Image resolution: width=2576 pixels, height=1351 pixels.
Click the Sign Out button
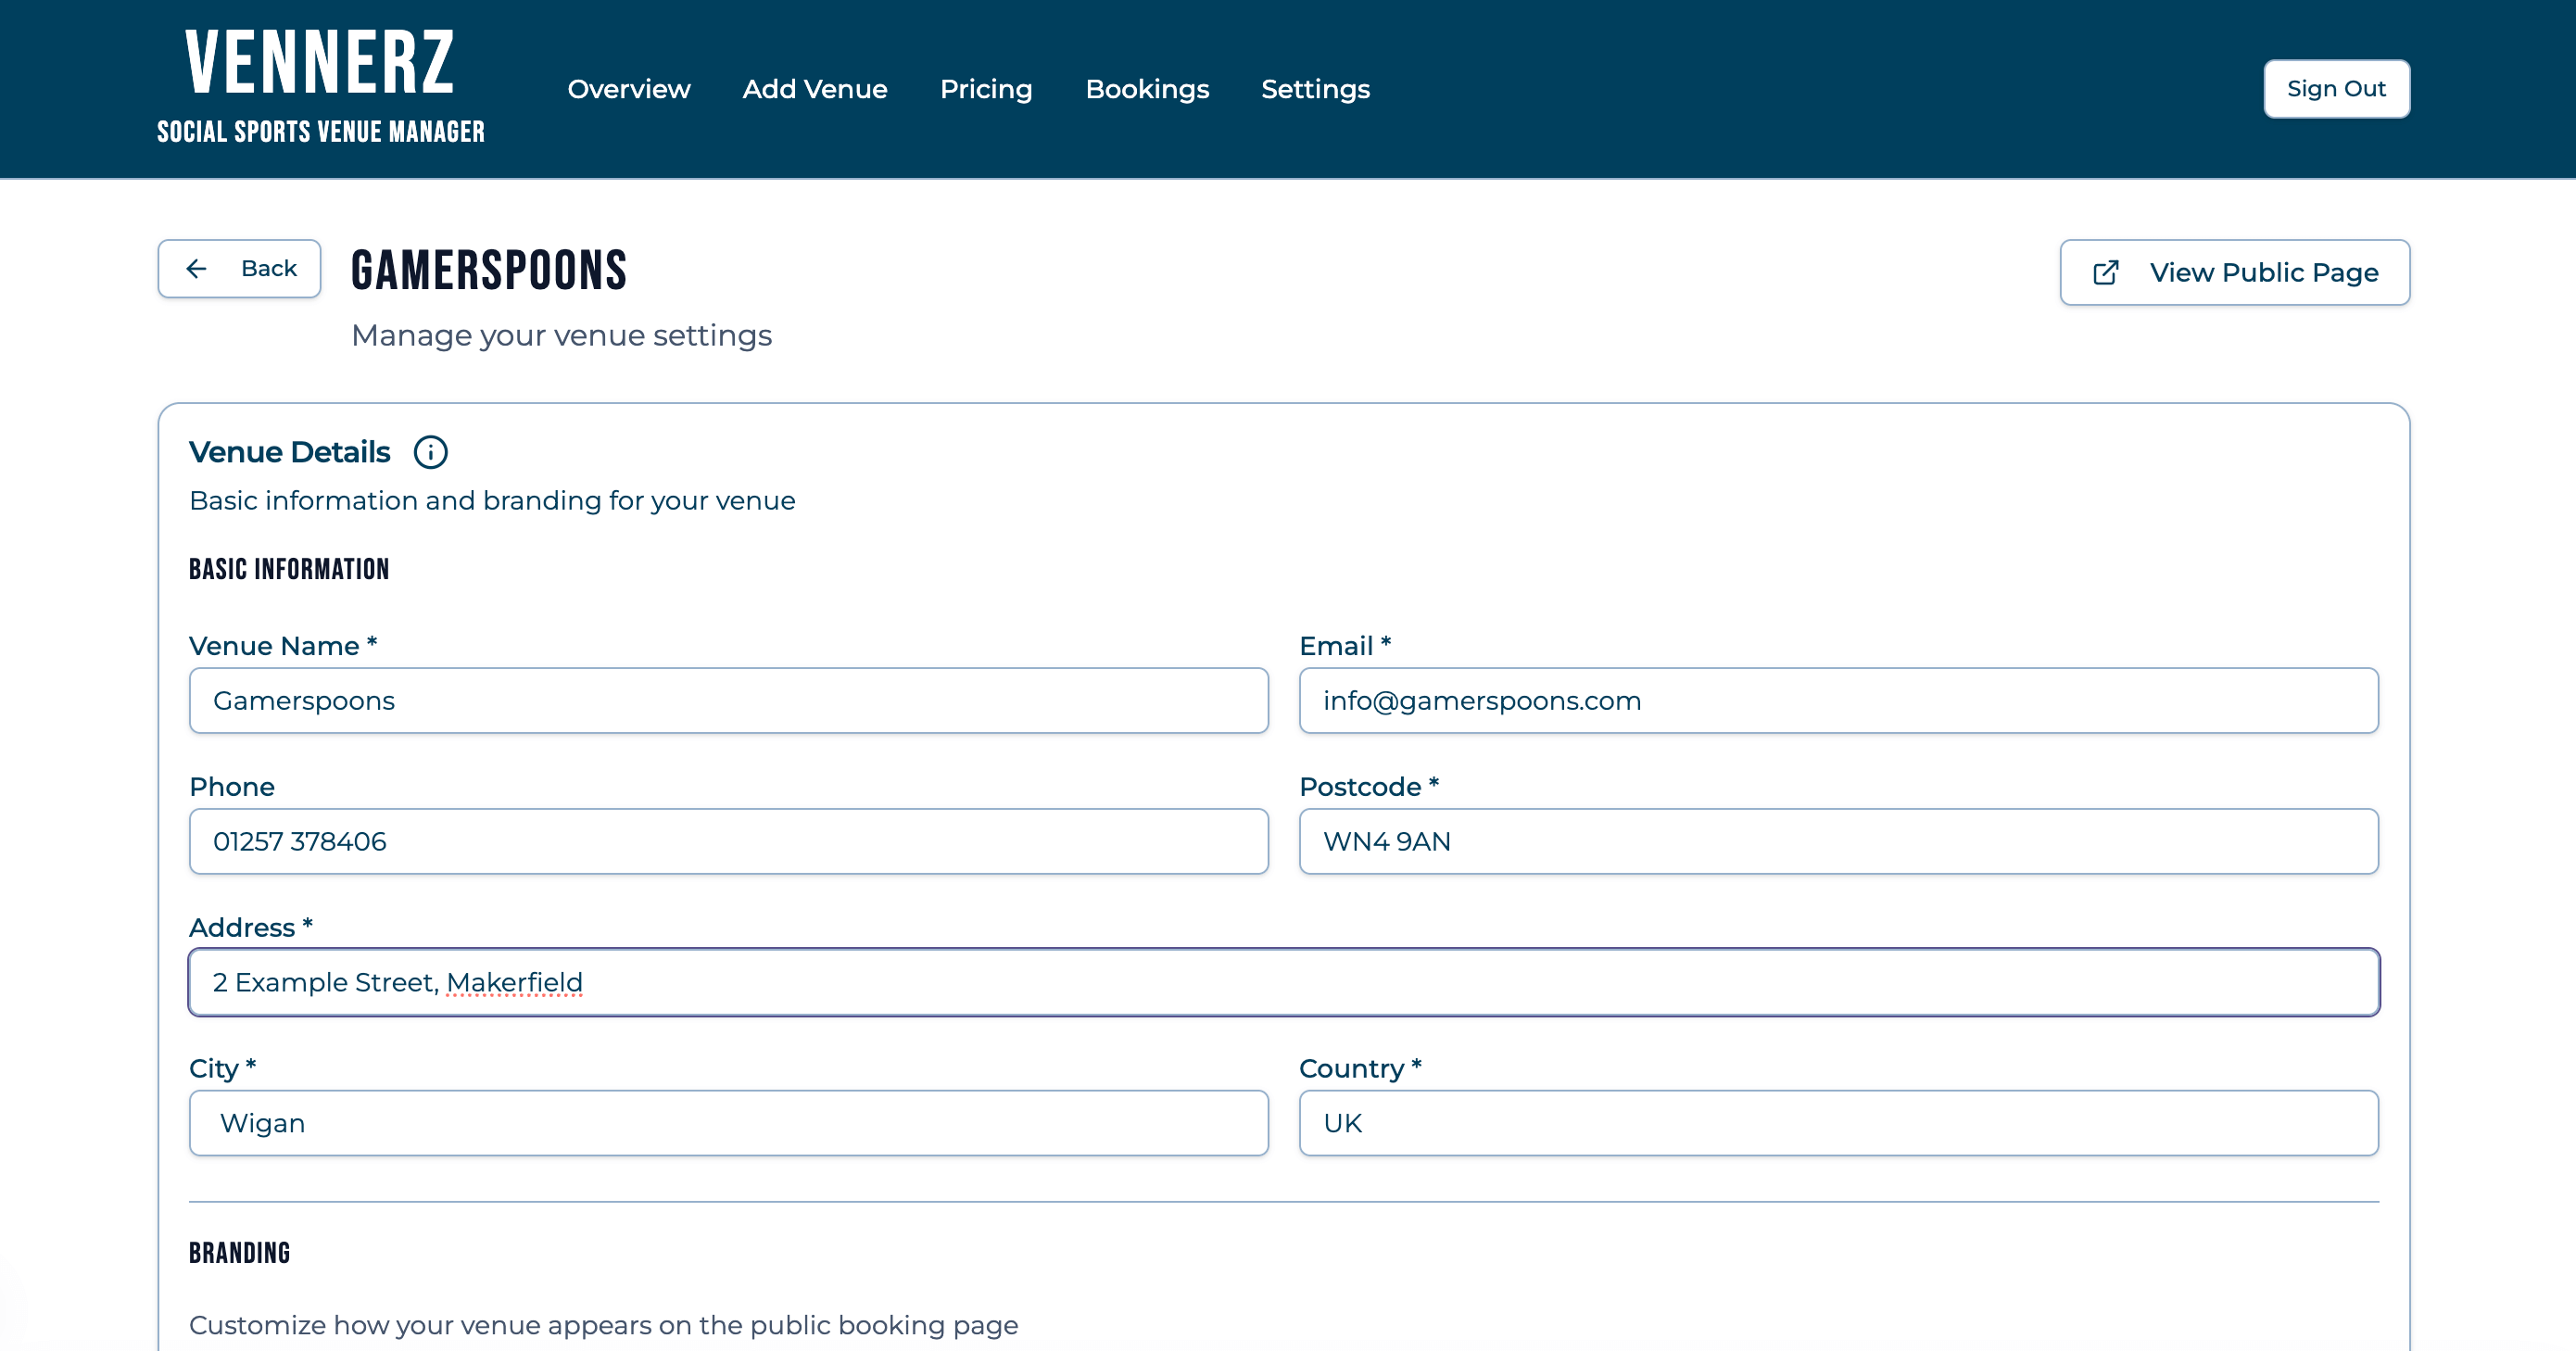[2337, 88]
